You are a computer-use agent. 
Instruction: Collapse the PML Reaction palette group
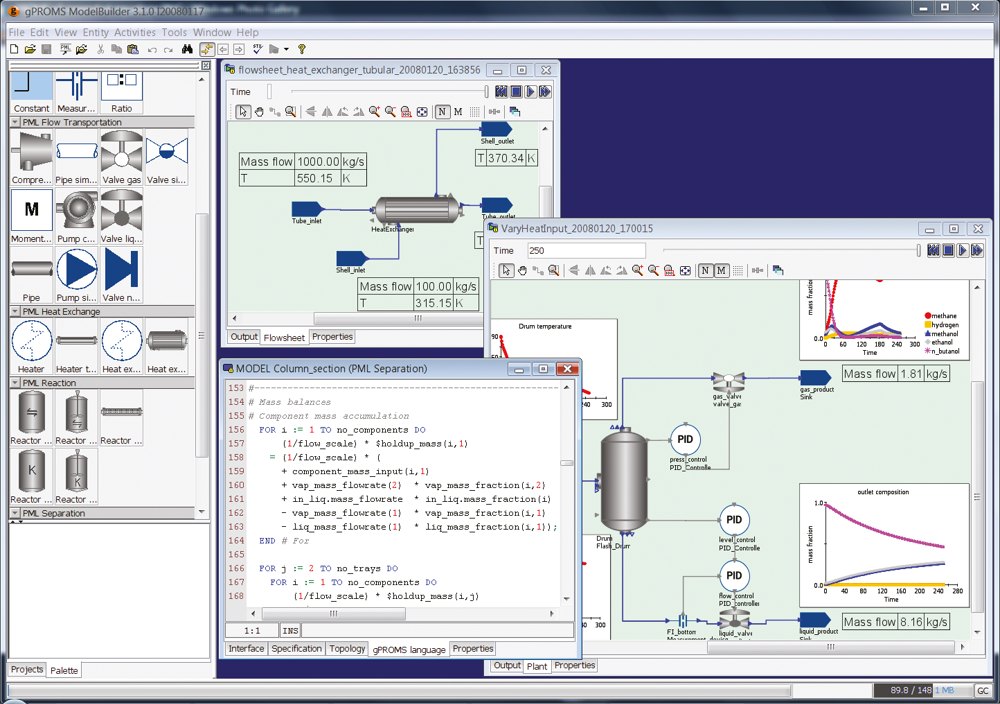point(15,383)
